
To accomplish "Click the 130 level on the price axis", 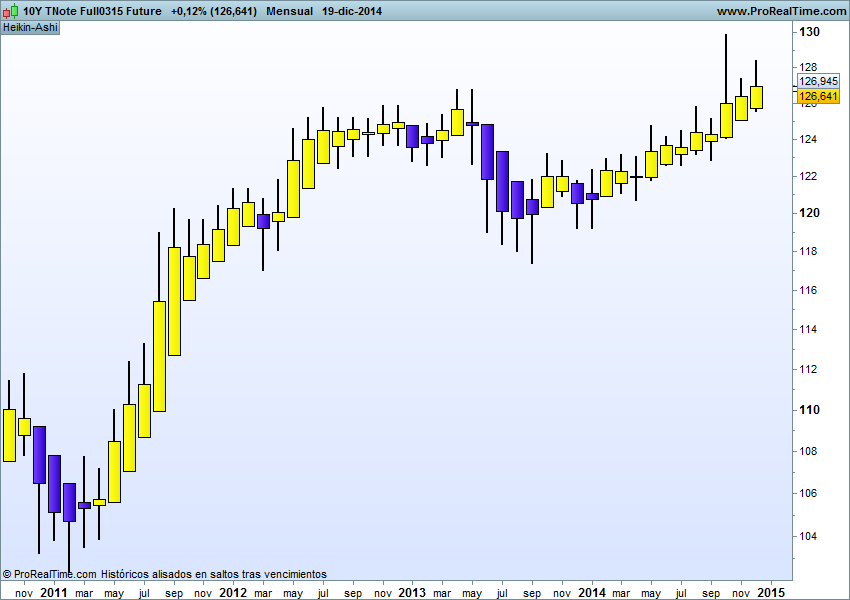I will pyautogui.click(x=809, y=32).
